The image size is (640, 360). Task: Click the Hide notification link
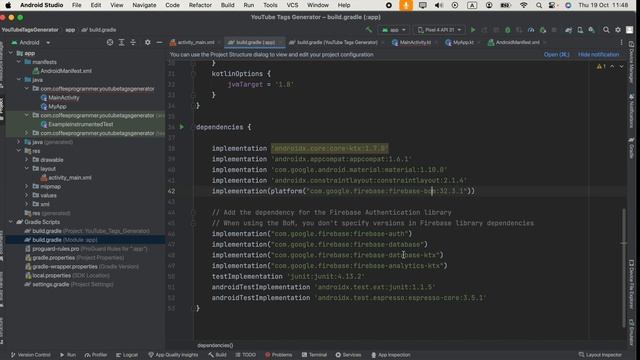point(598,54)
